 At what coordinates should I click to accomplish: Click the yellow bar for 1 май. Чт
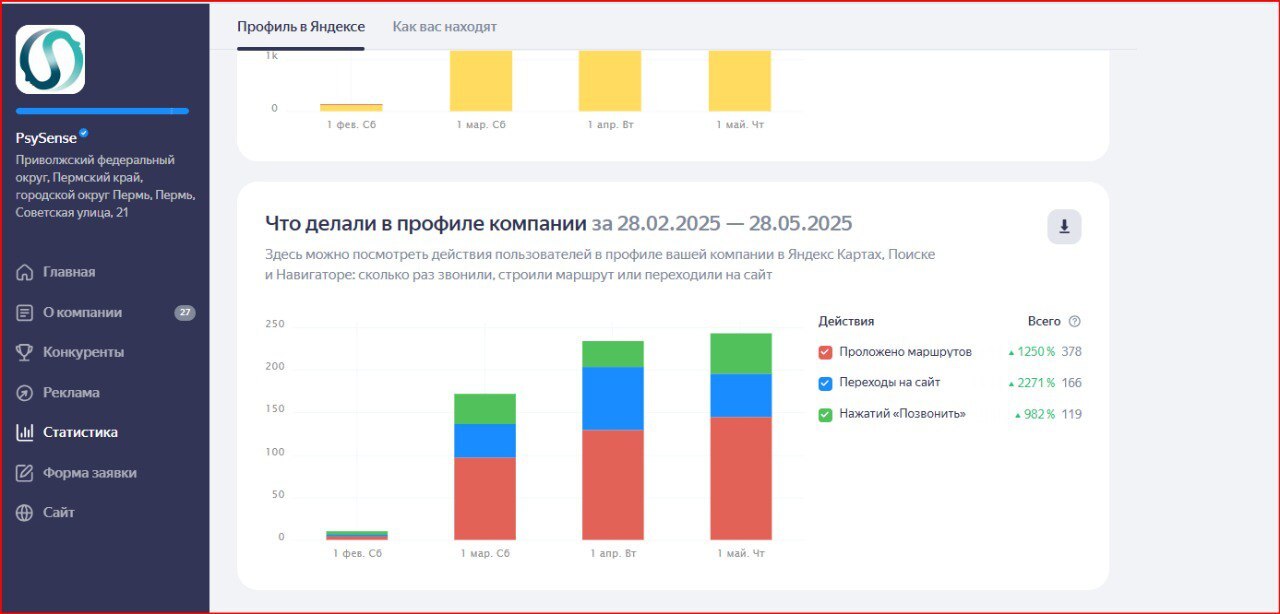click(740, 80)
